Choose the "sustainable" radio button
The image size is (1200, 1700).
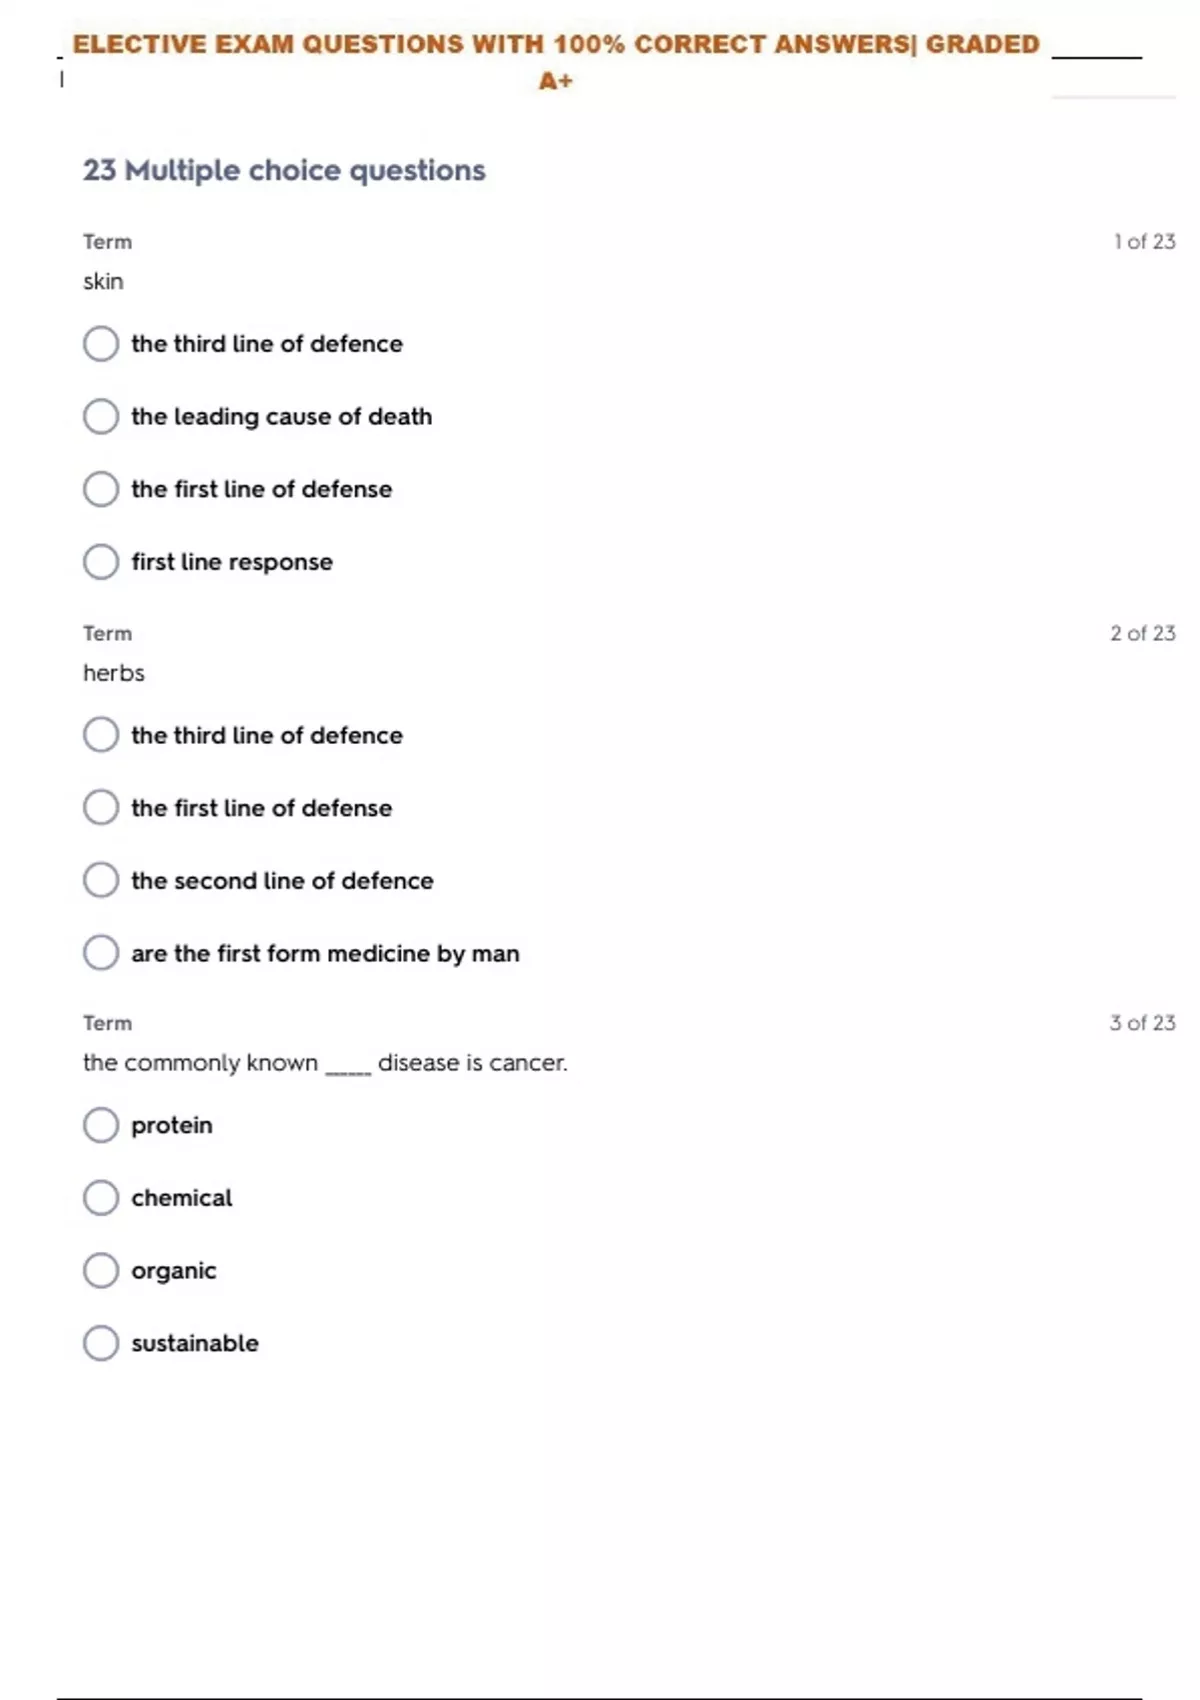click(101, 1343)
